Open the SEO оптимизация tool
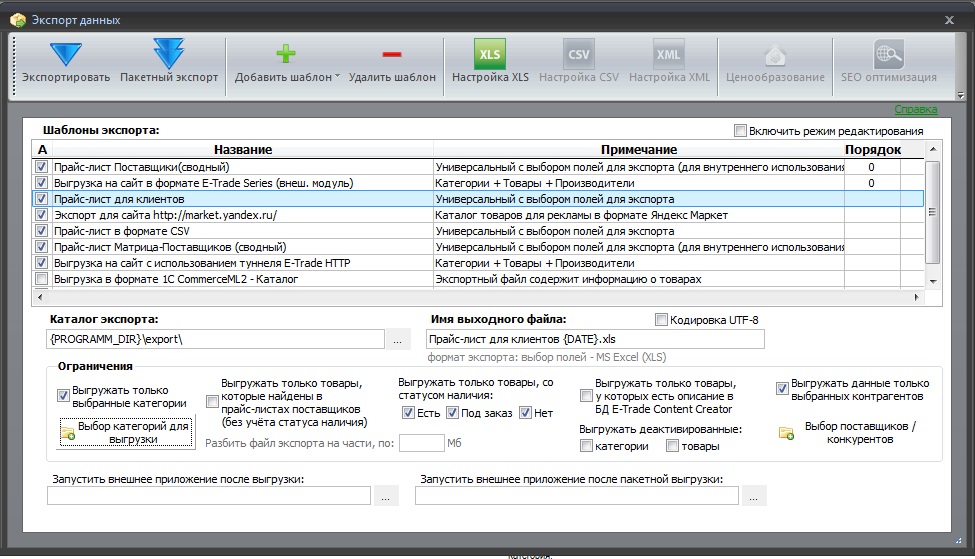Viewport: 975px width, 559px height. coord(889,61)
